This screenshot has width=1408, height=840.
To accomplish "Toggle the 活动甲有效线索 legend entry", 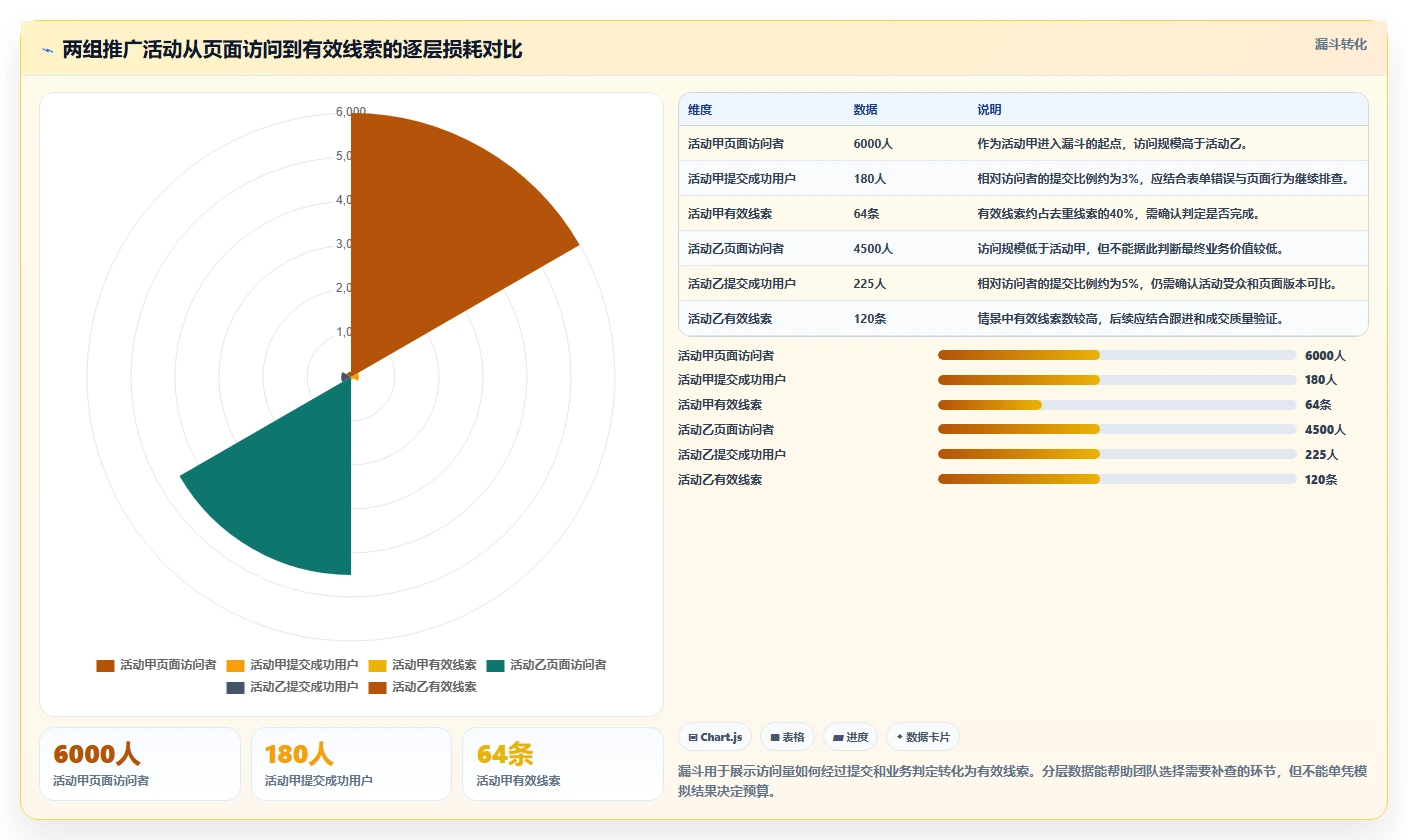I will (x=422, y=665).
